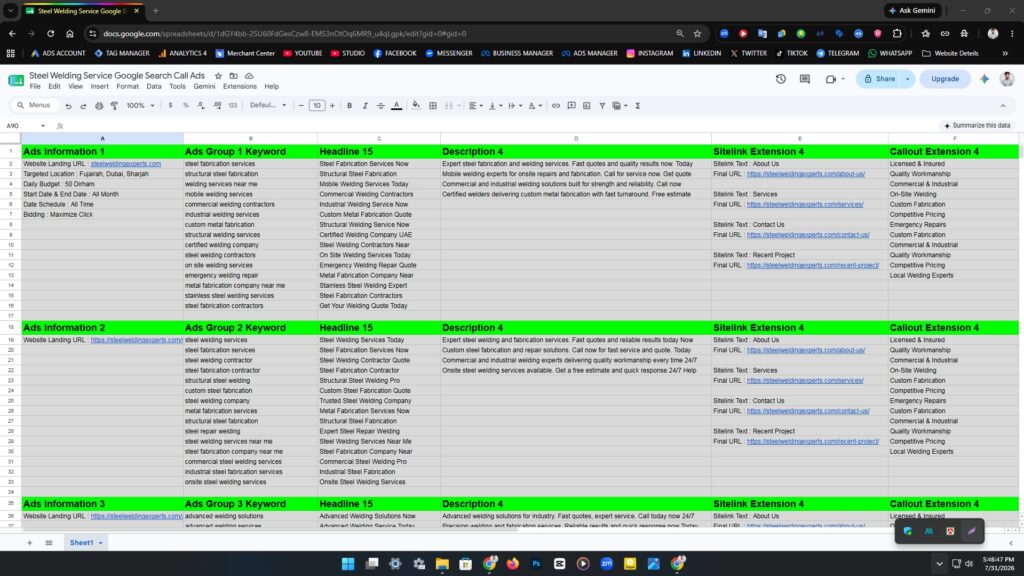Open recent-project link in row 12

click(813, 265)
